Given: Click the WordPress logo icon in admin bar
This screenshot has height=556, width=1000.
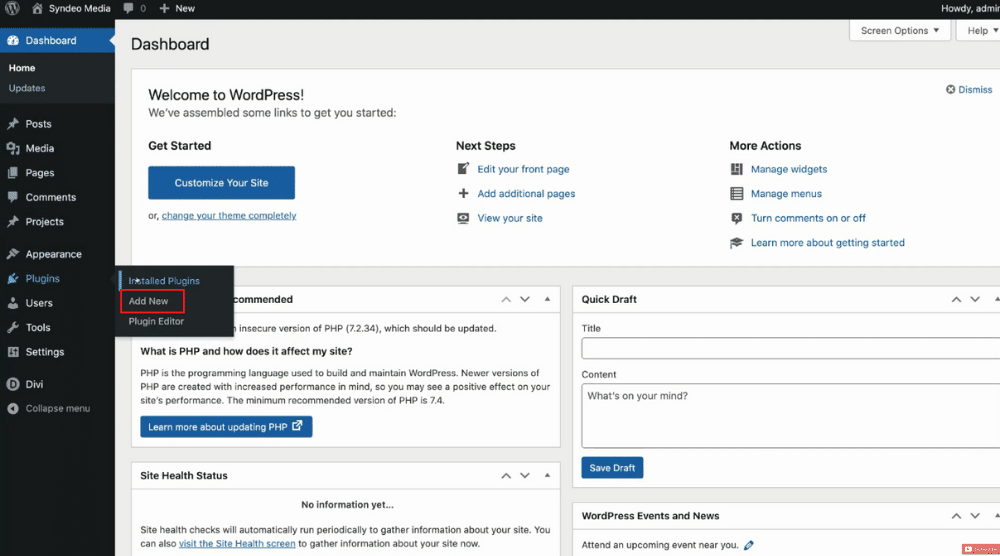Looking at the screenshot, I should click(x=12, y=8).
